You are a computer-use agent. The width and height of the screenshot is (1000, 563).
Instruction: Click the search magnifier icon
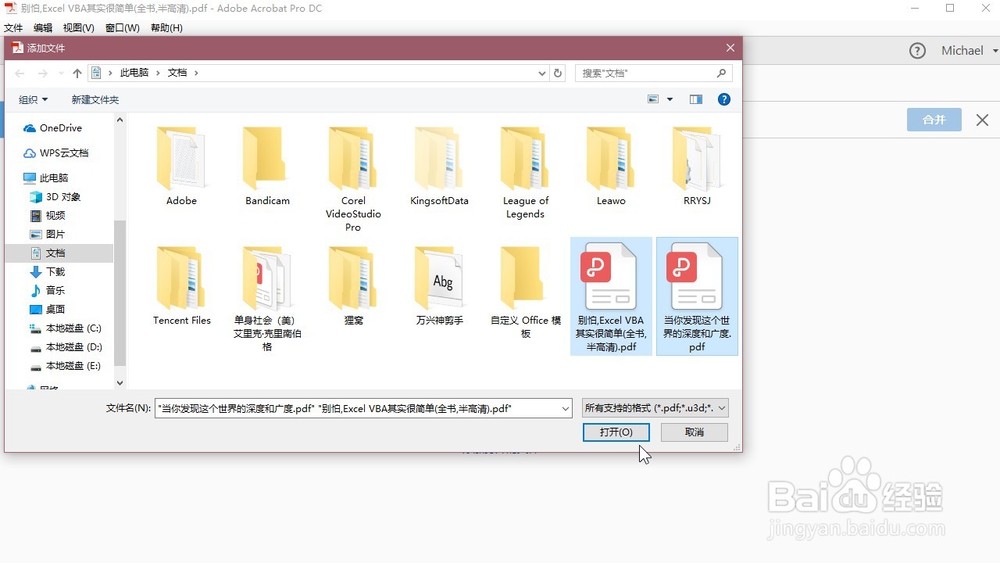coord(721,73)
